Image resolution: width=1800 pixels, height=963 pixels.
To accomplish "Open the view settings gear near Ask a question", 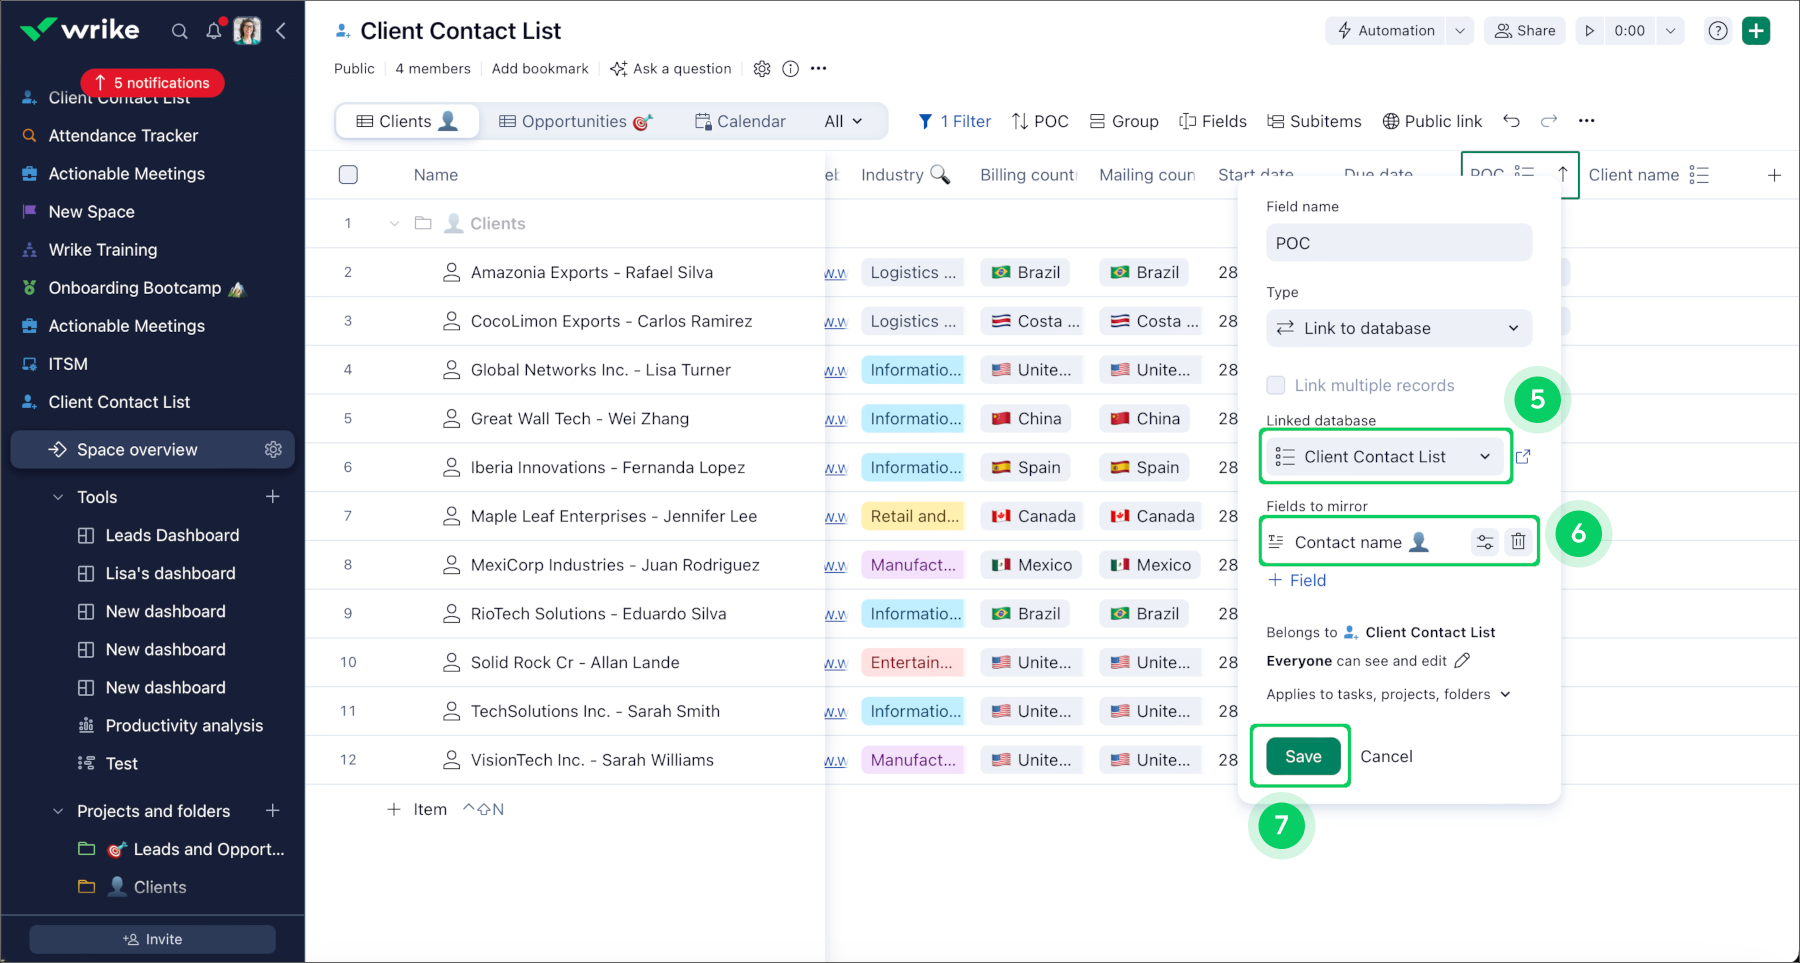I will [762, 68].
